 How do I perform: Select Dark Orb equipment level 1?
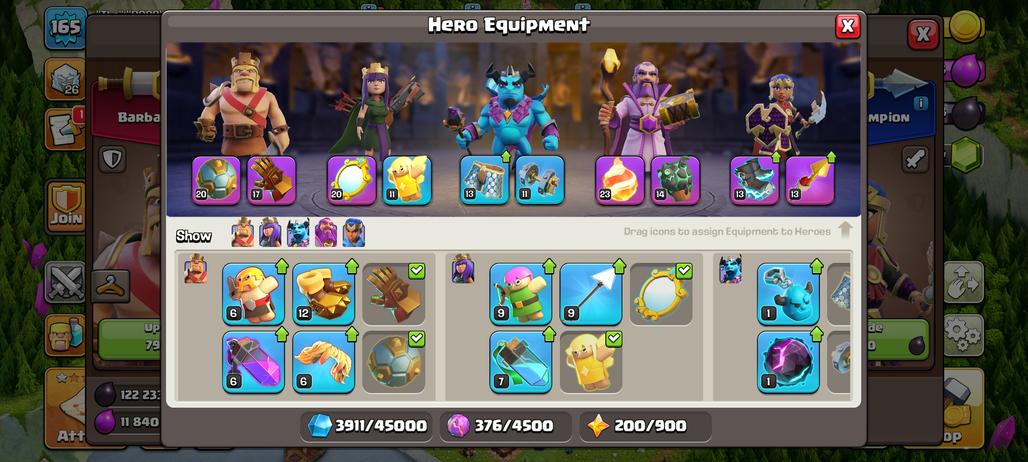(x=789, y=362)
